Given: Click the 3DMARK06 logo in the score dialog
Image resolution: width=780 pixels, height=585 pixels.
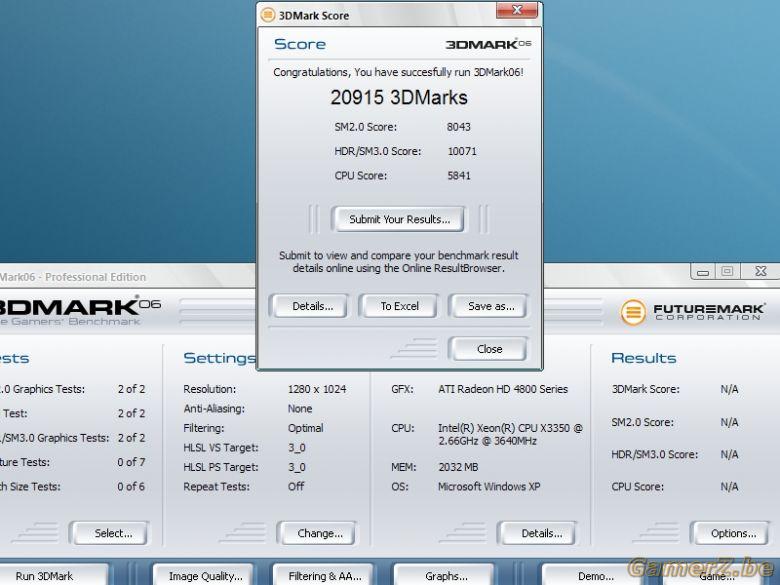Looking at the screenshot, I should 488,44.
